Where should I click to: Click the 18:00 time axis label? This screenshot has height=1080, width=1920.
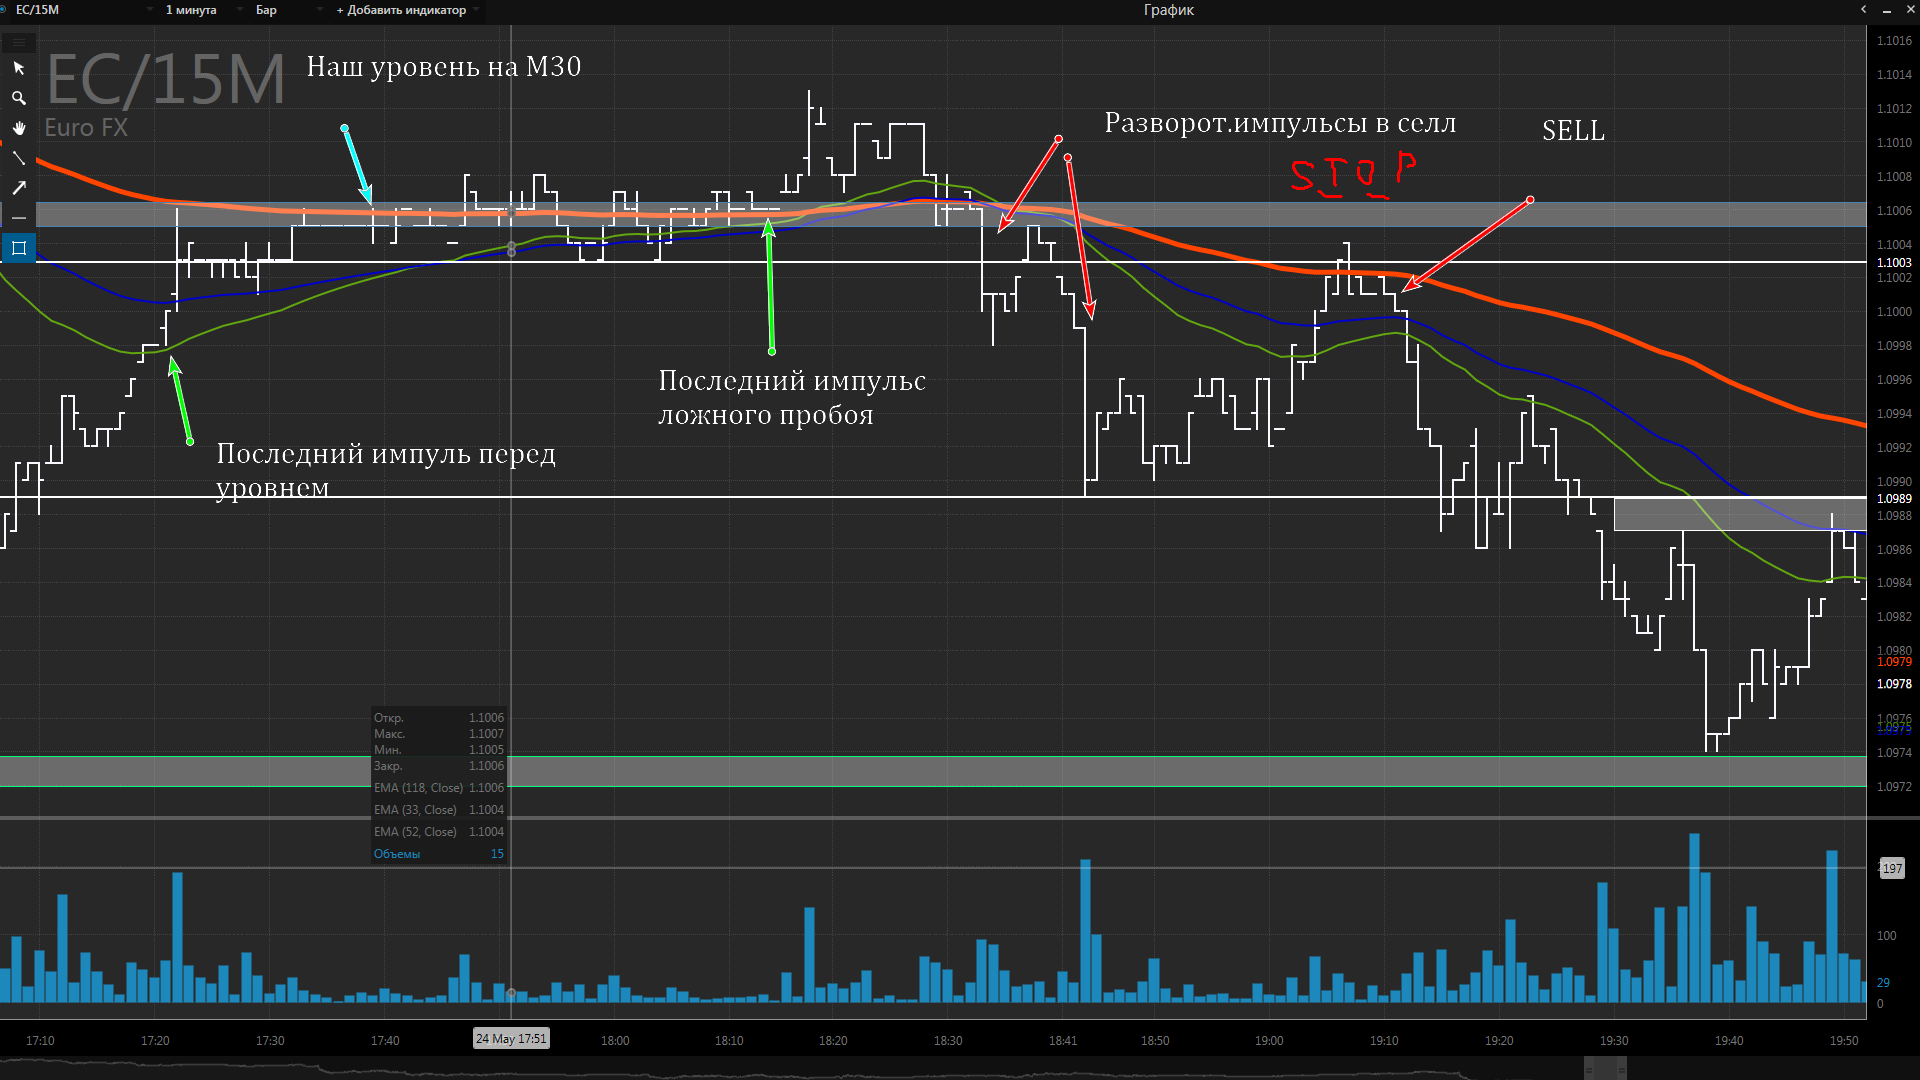[615, 1041]
